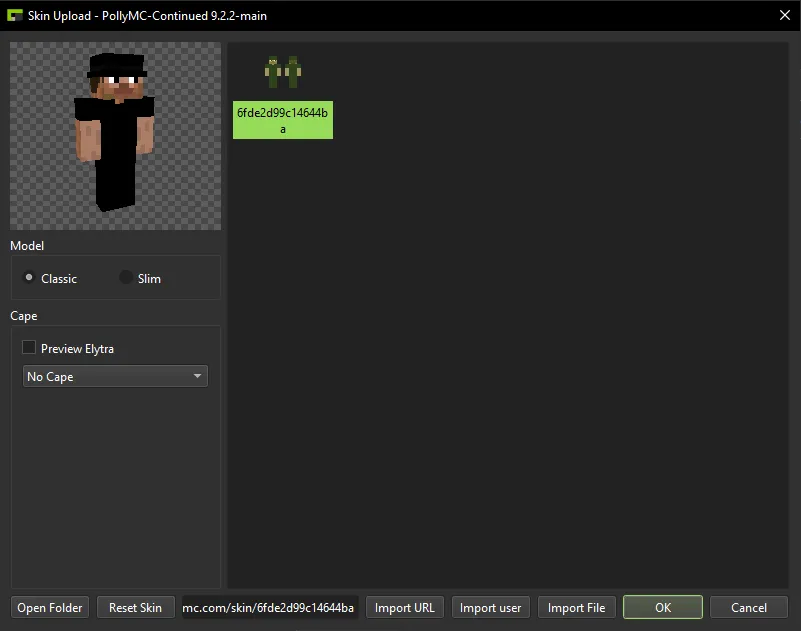Click the Import File button
Viewport: 801px width, 631px height.
point(576,607)
